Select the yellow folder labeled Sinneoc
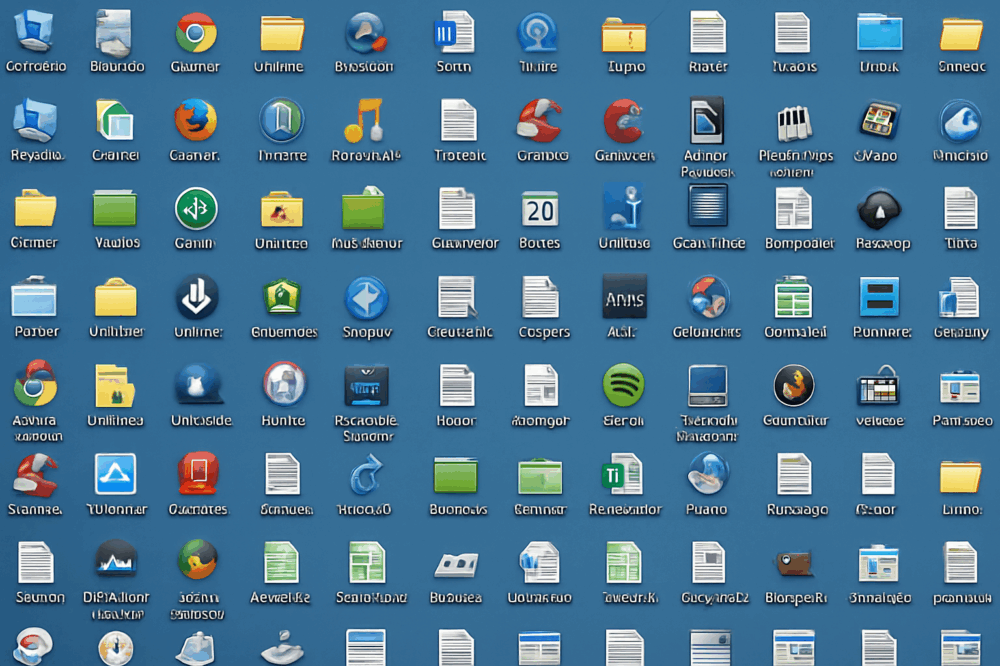This screenshot has height=666, width=1000. 961,33
